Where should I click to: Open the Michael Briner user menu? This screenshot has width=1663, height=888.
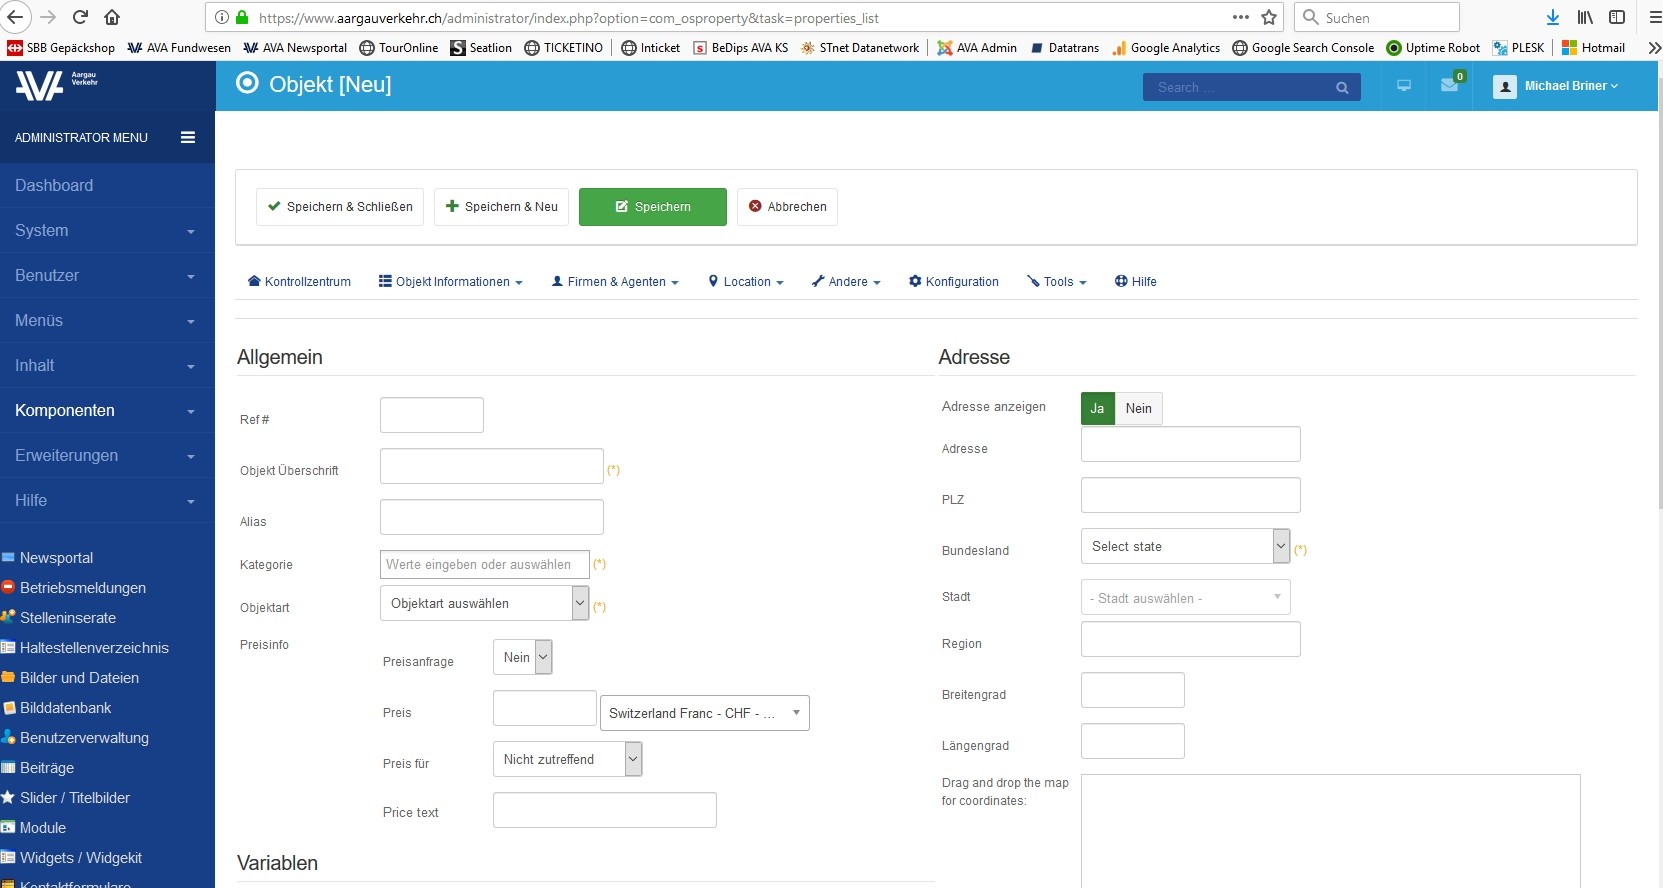(1556, 86)
